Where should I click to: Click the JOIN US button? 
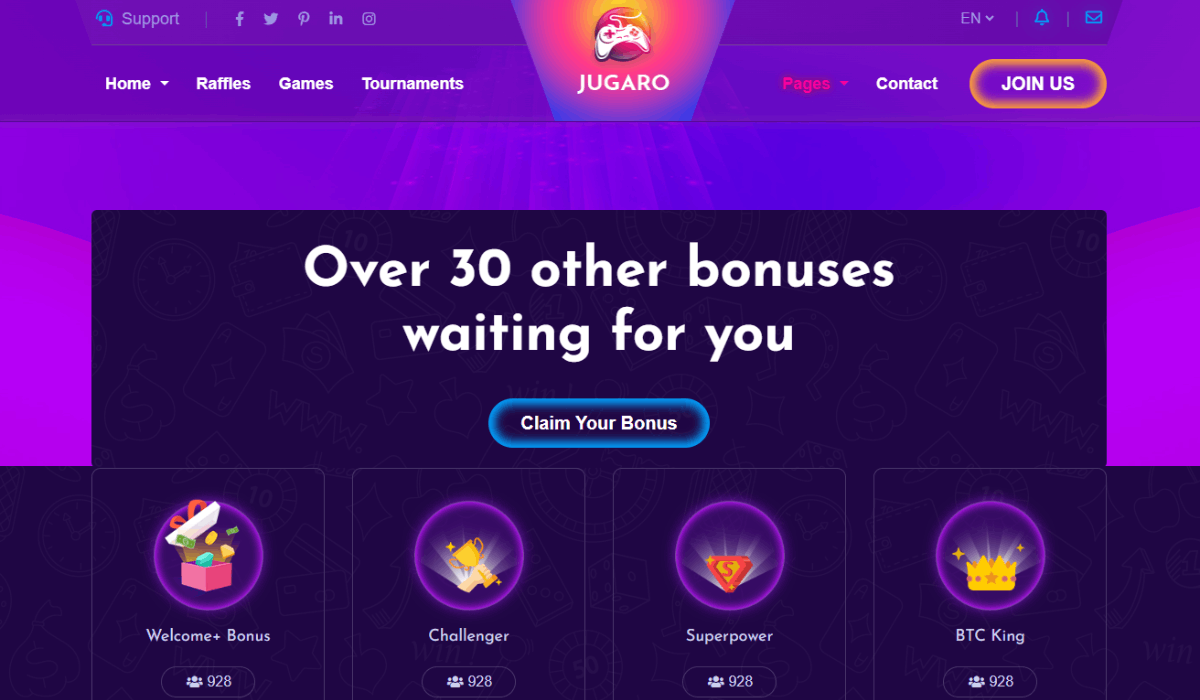(1038, 84)
